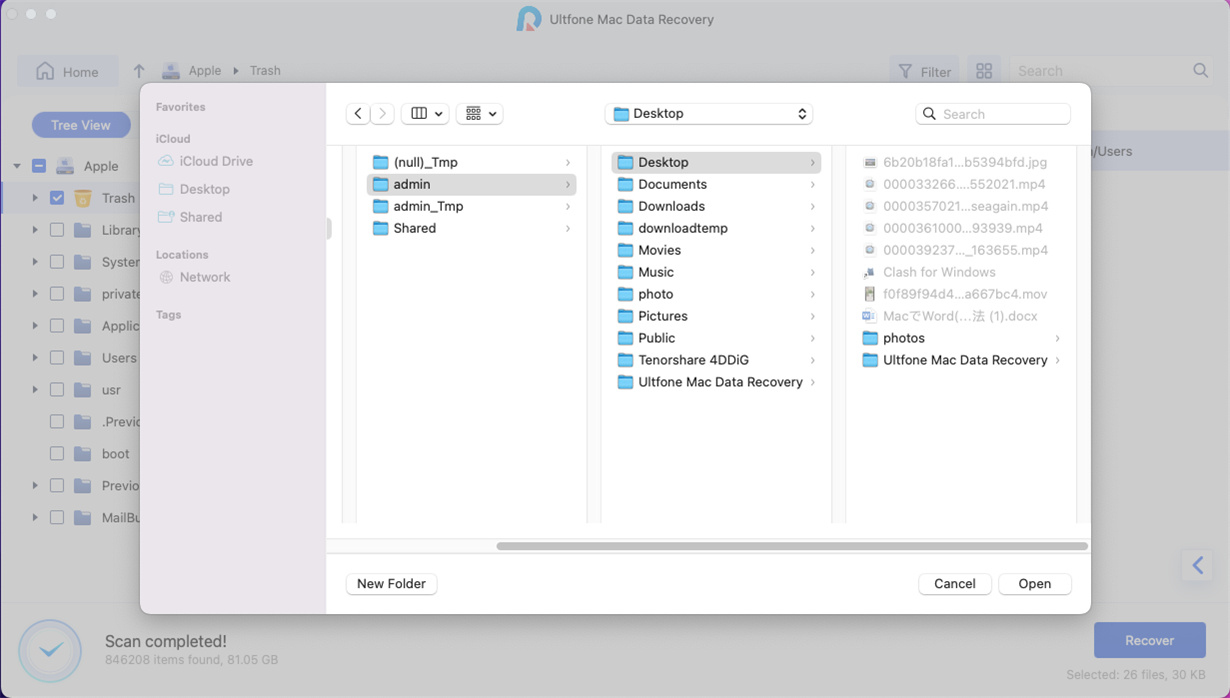This screenshot has width=1230, height=698.
Task: Click the Home button in Ultfone
Action: tap(67, 71)
